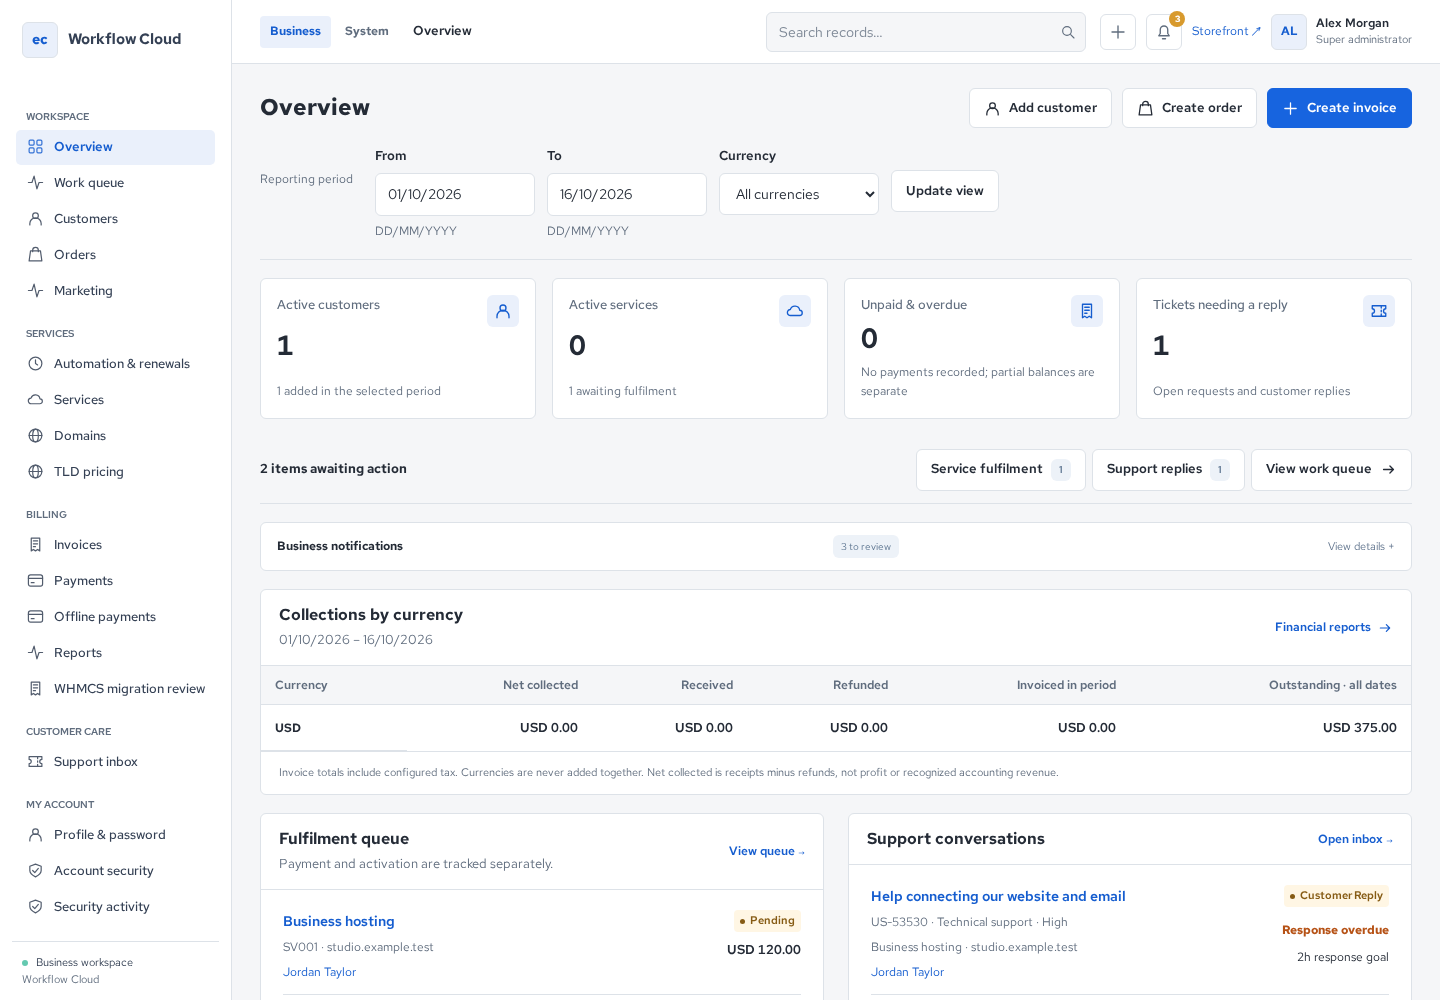
Task: Click the View work queue button
Action: 1331,470
